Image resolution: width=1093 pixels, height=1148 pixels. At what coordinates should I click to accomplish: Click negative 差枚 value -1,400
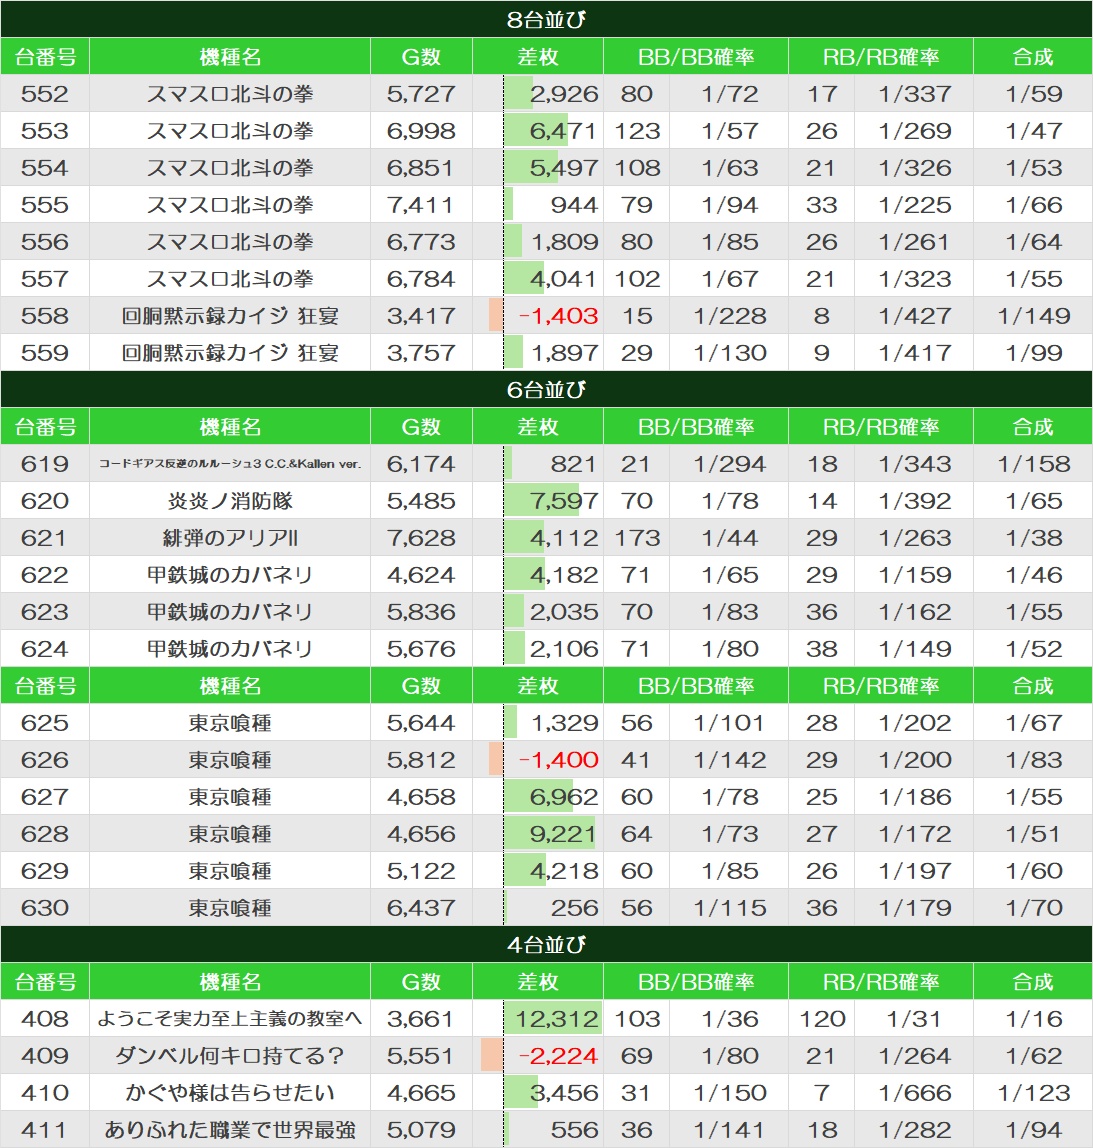point(558,759)
